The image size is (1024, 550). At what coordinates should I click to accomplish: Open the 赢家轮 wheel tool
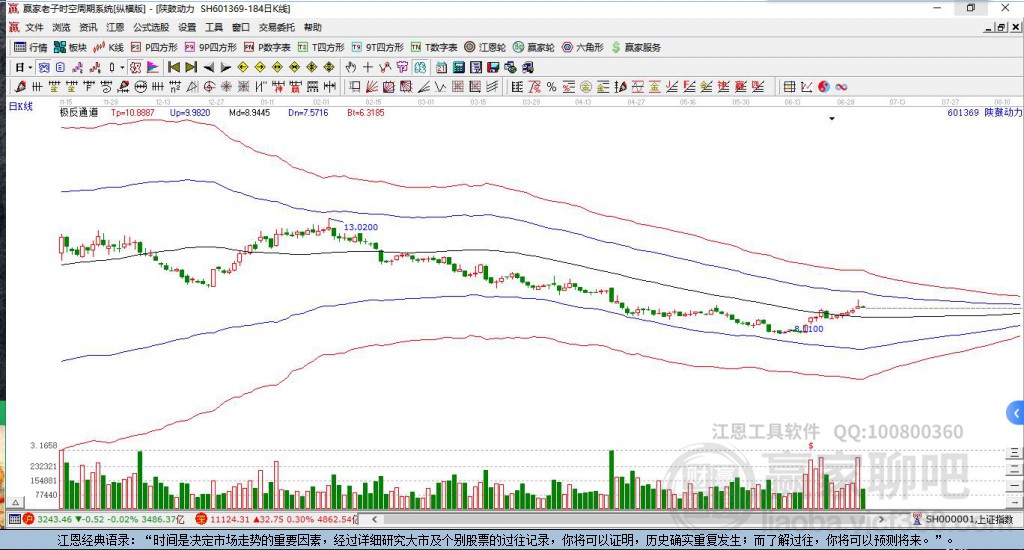(x=534, y=47)
